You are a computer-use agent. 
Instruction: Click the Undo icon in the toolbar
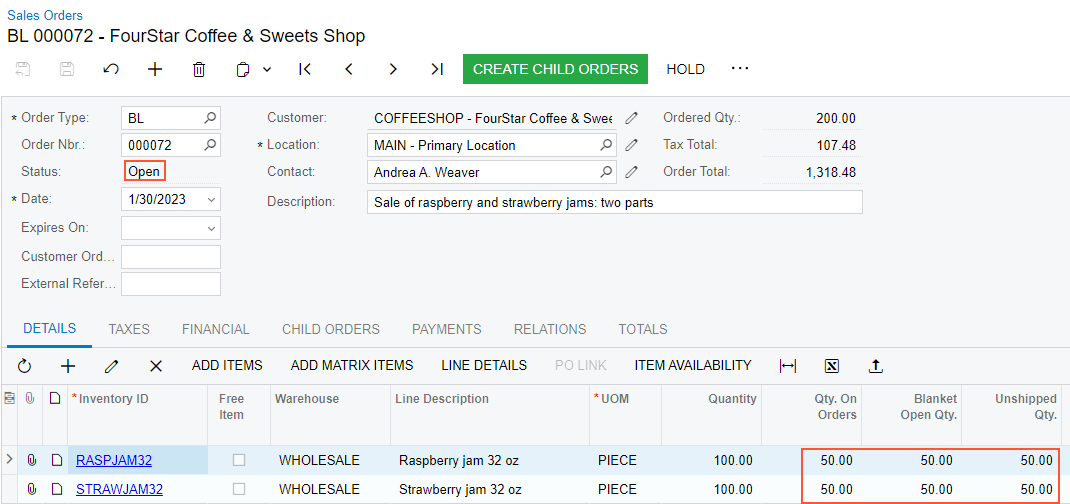[x=111, y=69]
